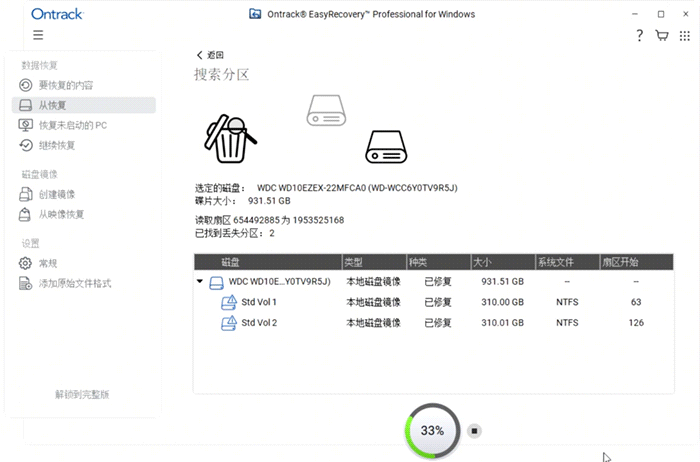Select the Std Vol 1 row
The height and width of the screenshot is (462, 700).
coord(433,302)
